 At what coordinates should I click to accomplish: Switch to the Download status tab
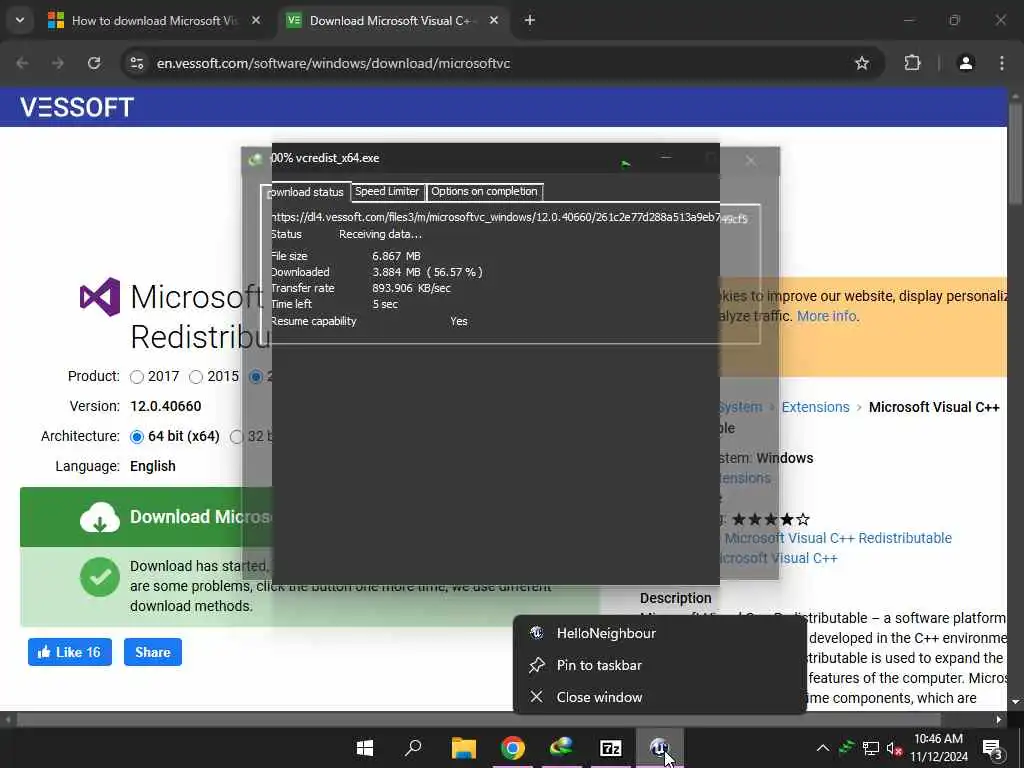(x=306, y=192)
